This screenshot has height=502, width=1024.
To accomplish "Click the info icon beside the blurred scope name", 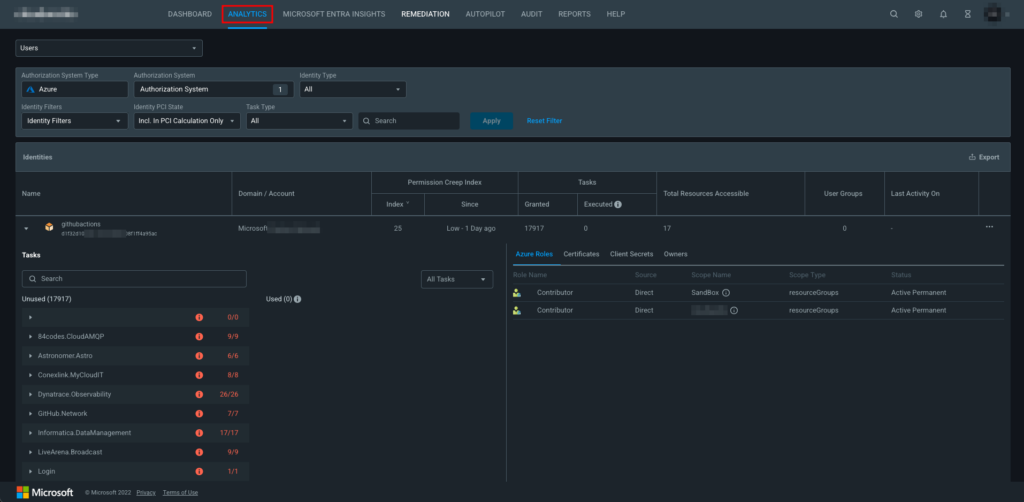I will (x=734, y=311).
